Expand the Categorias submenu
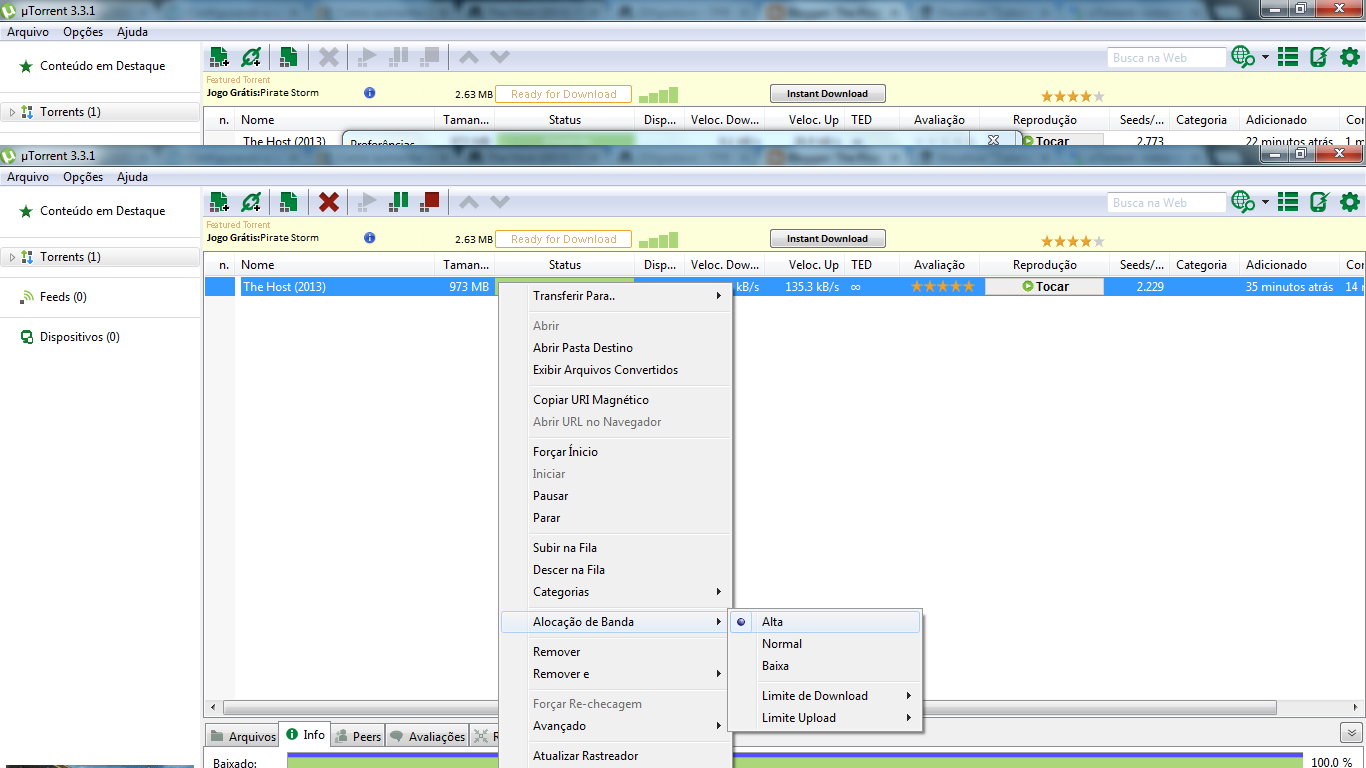 click(x=615, y=592)
